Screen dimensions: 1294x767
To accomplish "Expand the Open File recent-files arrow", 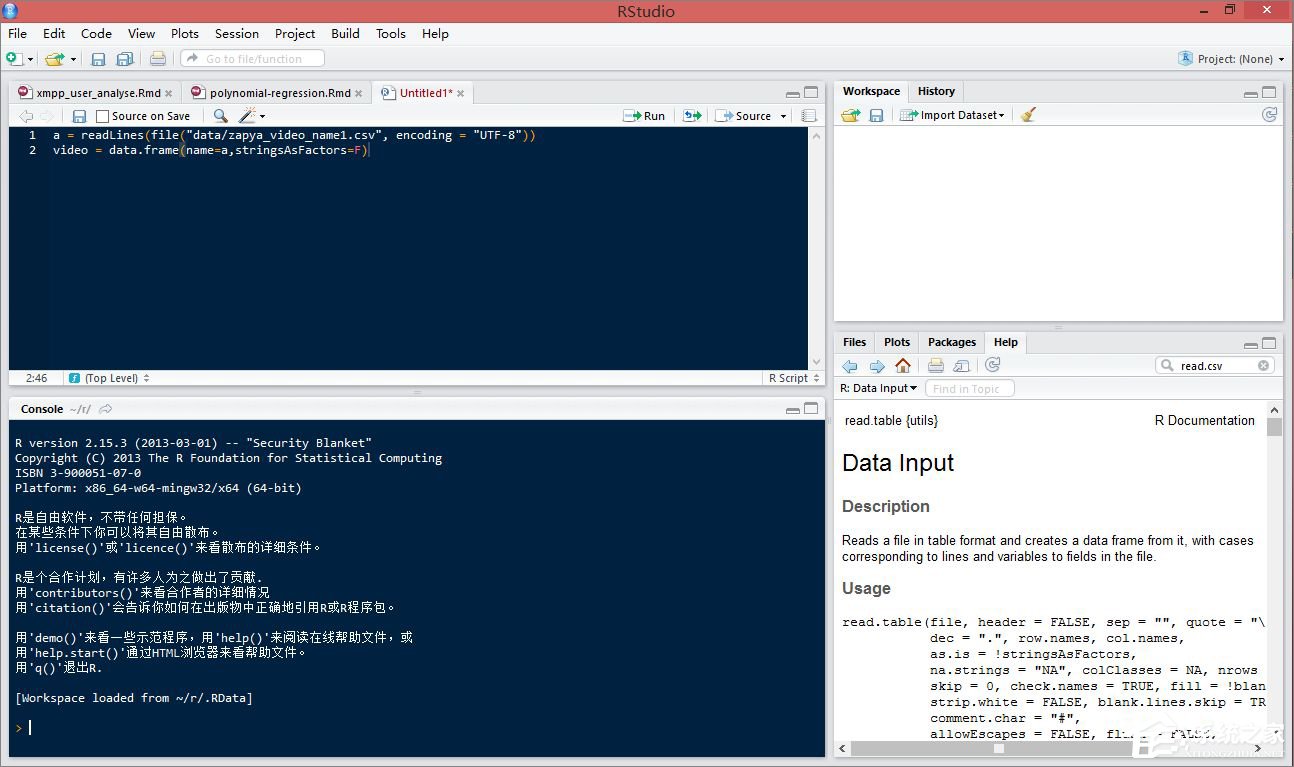I will 74,60.
